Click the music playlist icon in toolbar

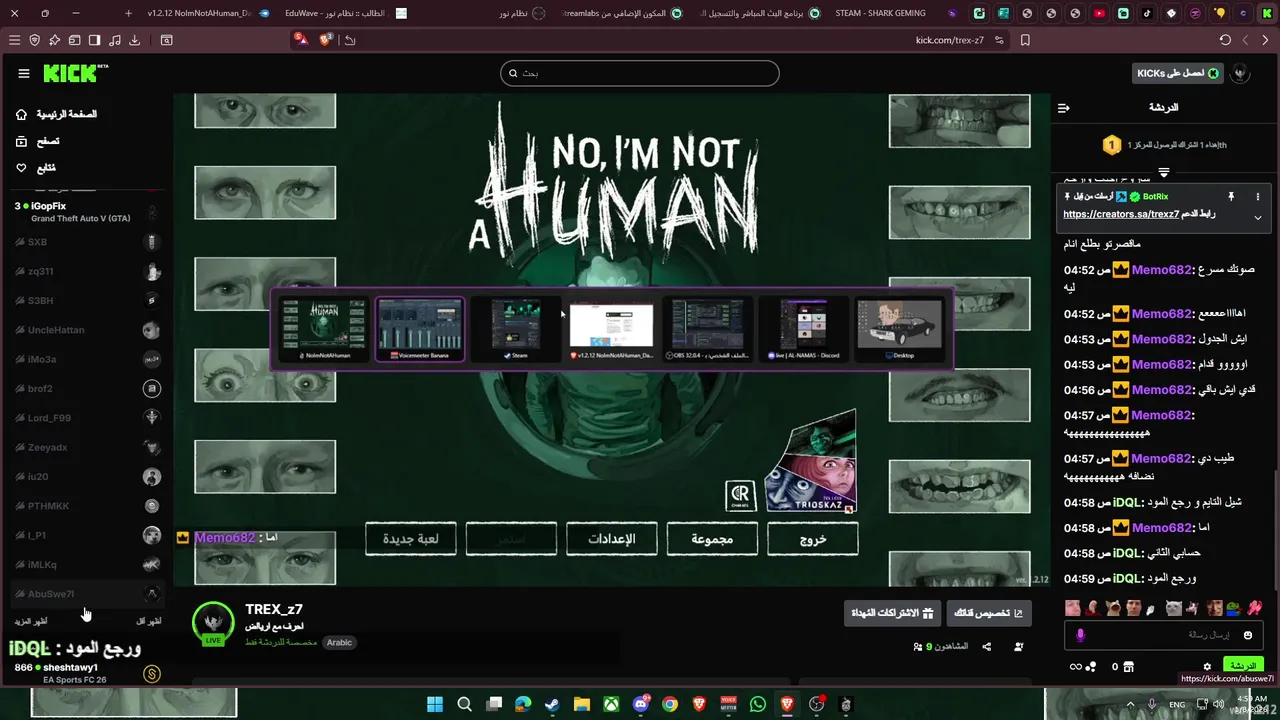(x=114, y=40)
